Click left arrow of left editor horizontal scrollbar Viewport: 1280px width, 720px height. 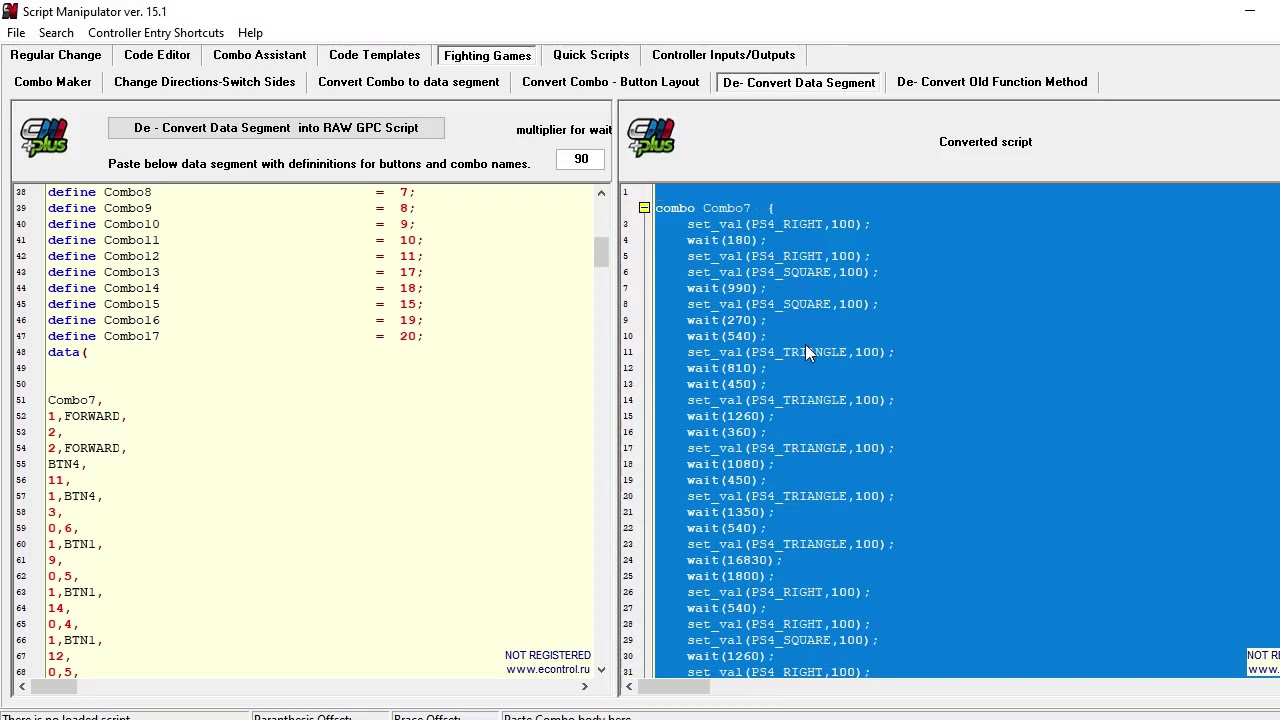click(21, 686)
